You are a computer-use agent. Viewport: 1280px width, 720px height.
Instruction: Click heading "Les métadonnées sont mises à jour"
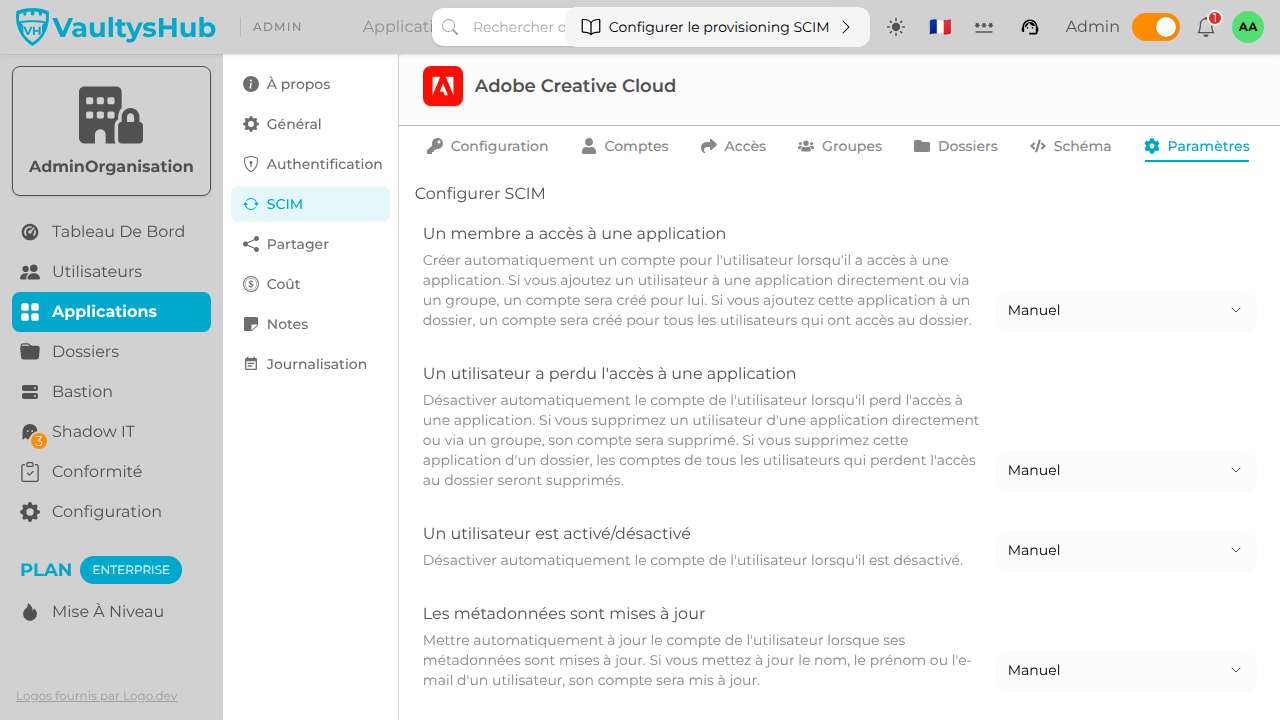564,614
